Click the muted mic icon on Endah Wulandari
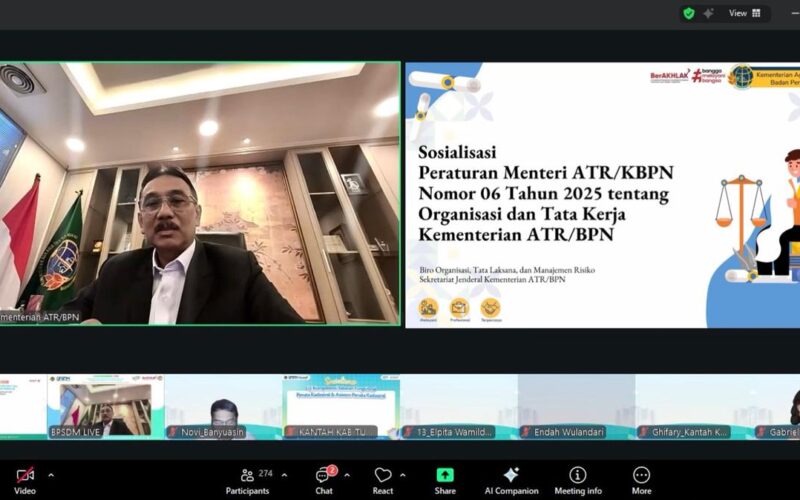The image size is (800, 500). click(527, 432)
